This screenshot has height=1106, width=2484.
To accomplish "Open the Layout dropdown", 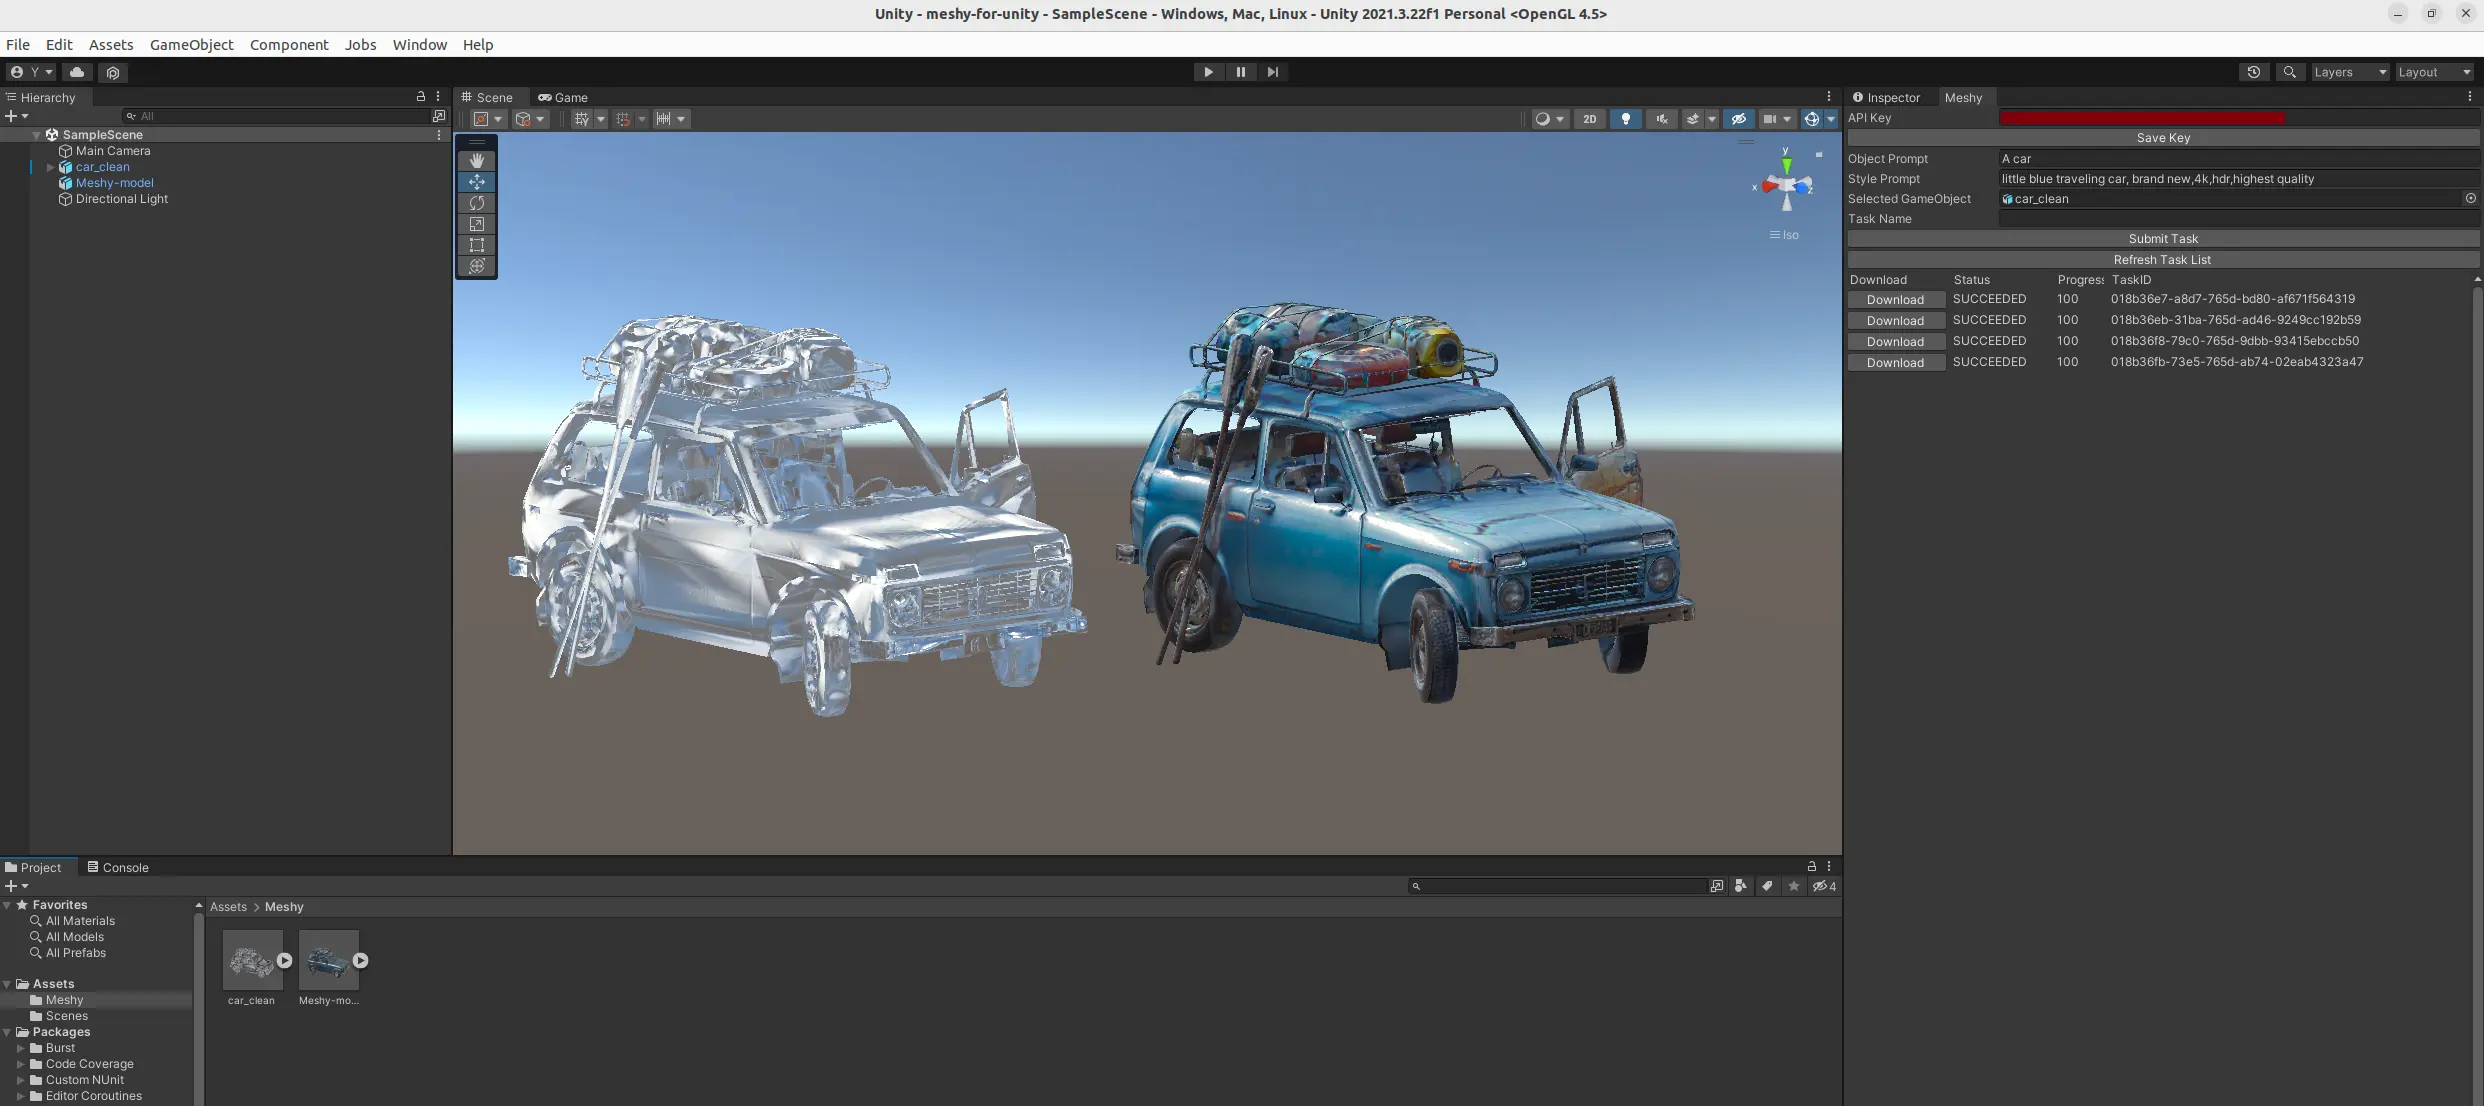I will (2434, 72).
